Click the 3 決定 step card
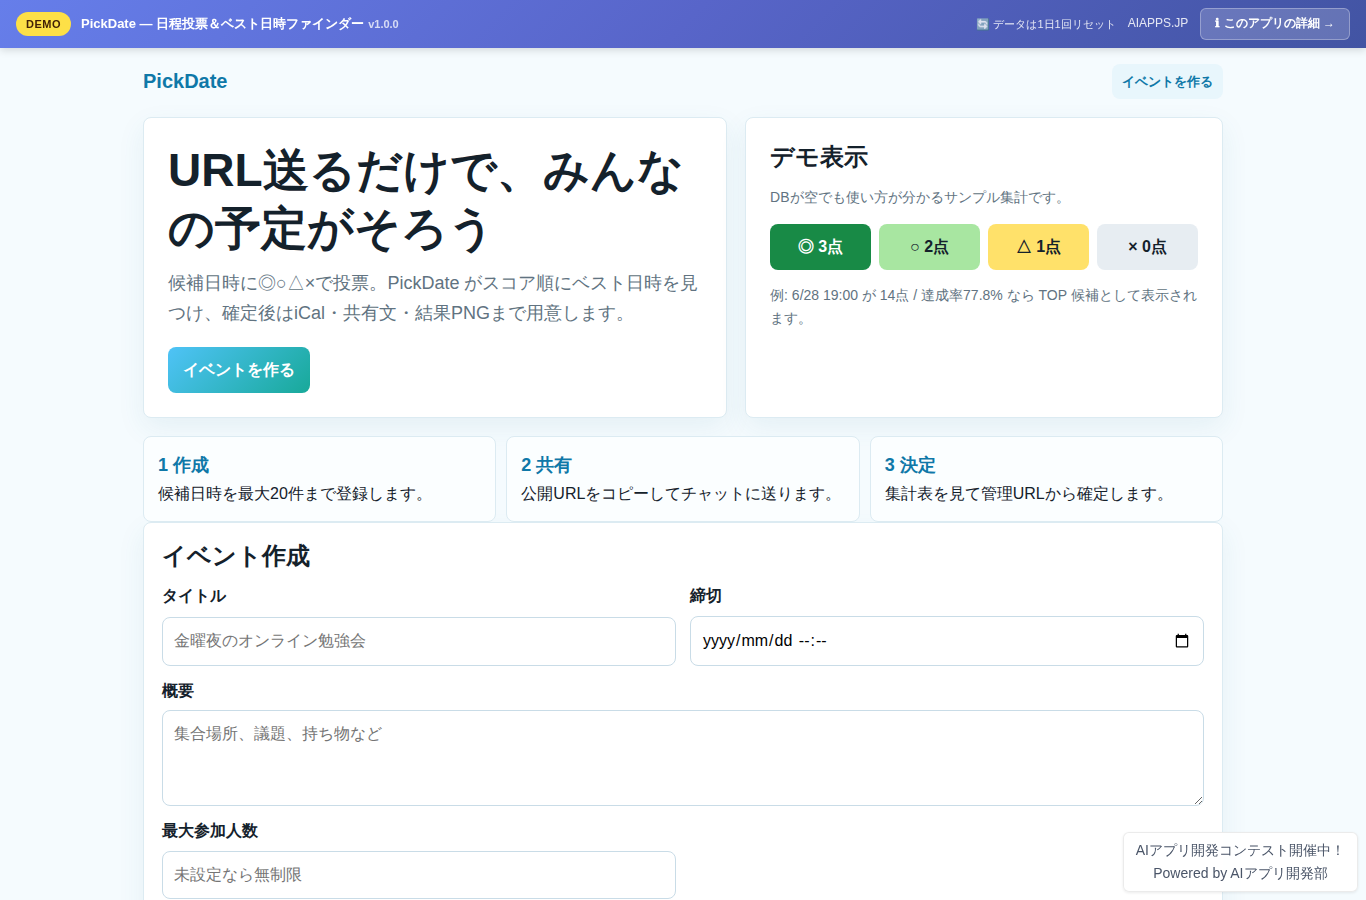 coord(1046,479)
